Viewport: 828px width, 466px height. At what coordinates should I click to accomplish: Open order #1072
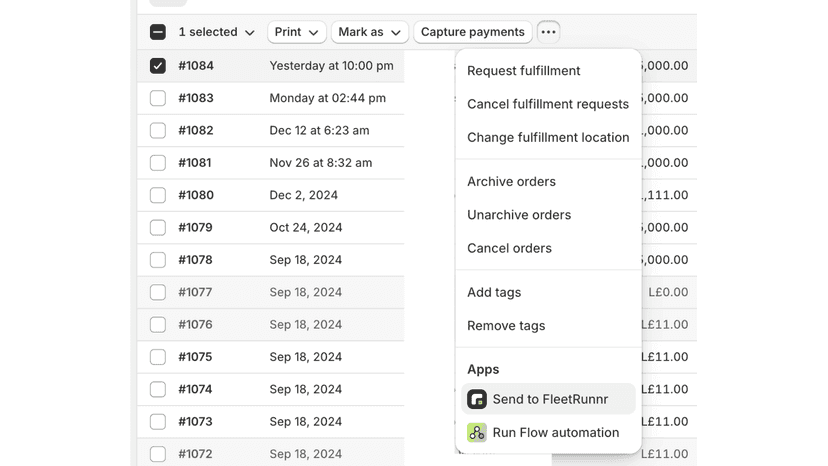point(195,454)
